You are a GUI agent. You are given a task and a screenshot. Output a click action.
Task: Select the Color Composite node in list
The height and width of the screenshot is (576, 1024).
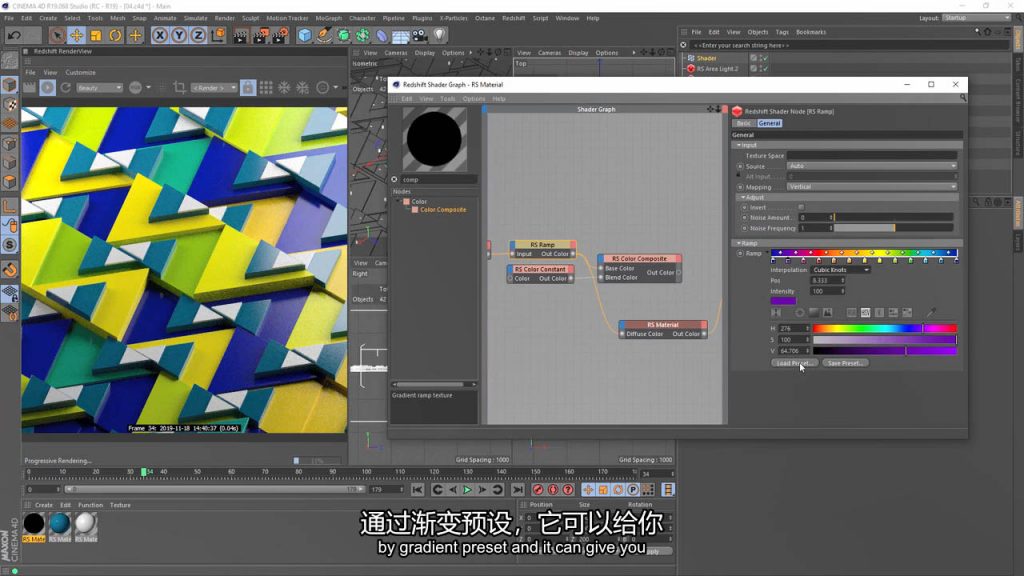[x=443, y=210]
